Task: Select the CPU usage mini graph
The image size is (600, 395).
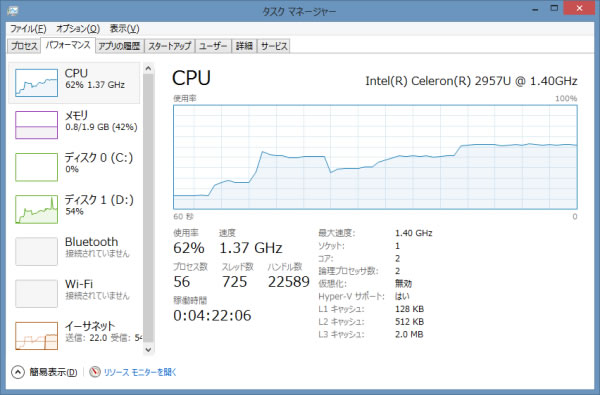Action: pyautogui.click(x=36, y=83)
